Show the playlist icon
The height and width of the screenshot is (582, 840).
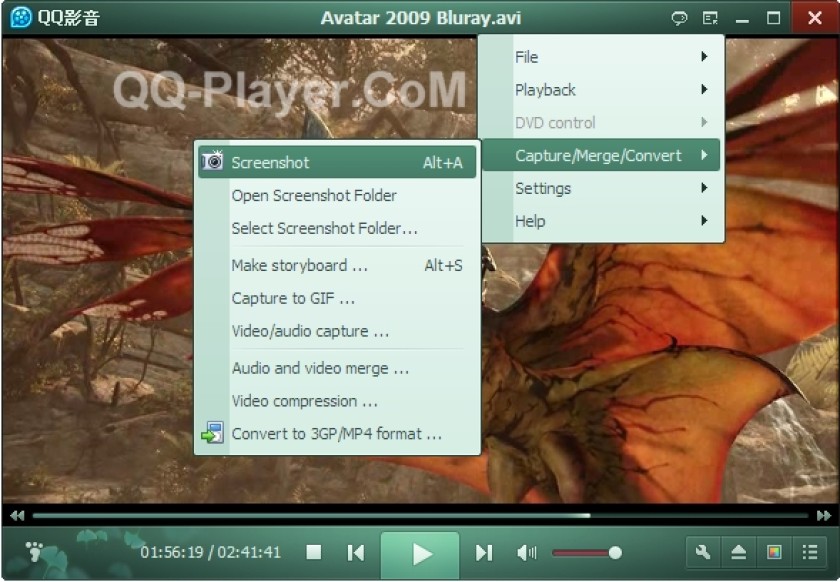(809, 552)
